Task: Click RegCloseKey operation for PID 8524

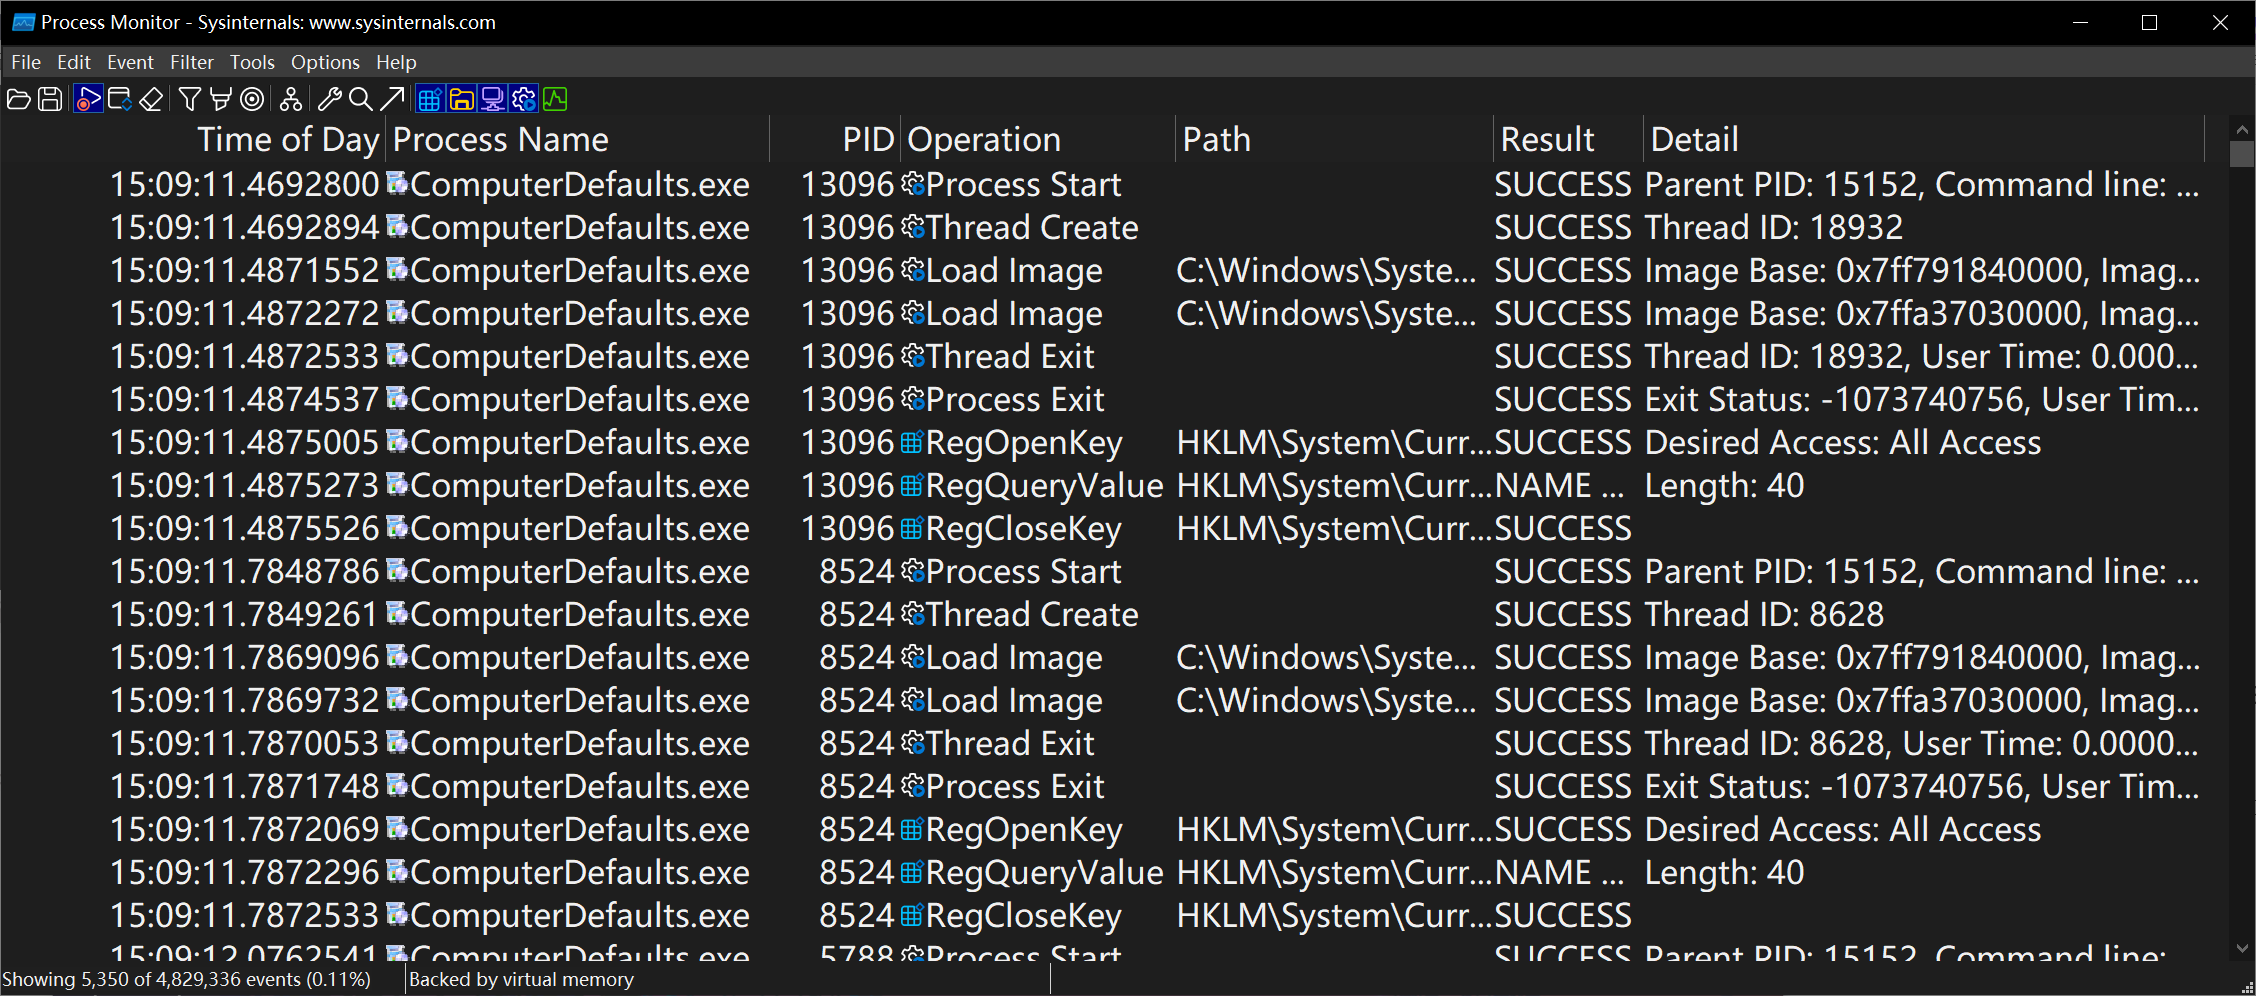Action: pyautogui.click(x=1023, y=915)
